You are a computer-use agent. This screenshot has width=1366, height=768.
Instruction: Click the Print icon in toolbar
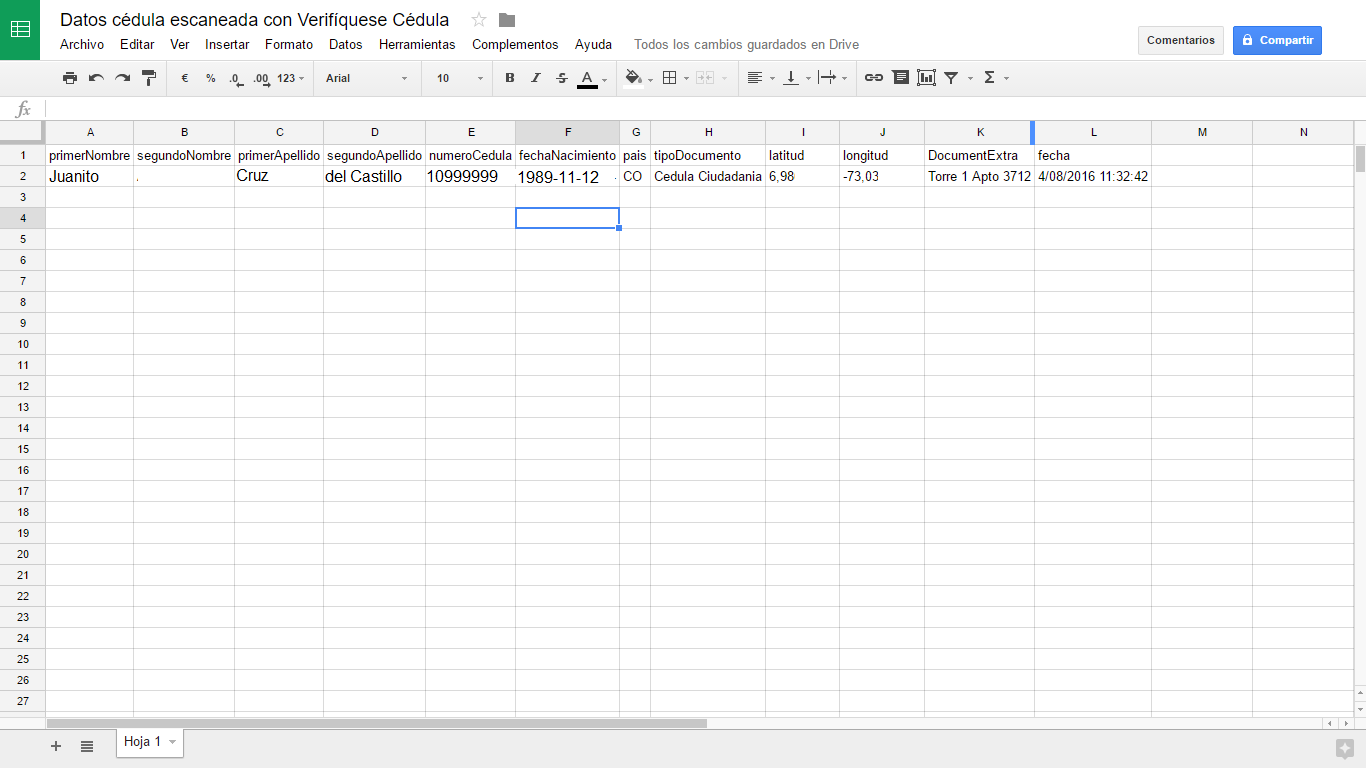pos(70,78)
